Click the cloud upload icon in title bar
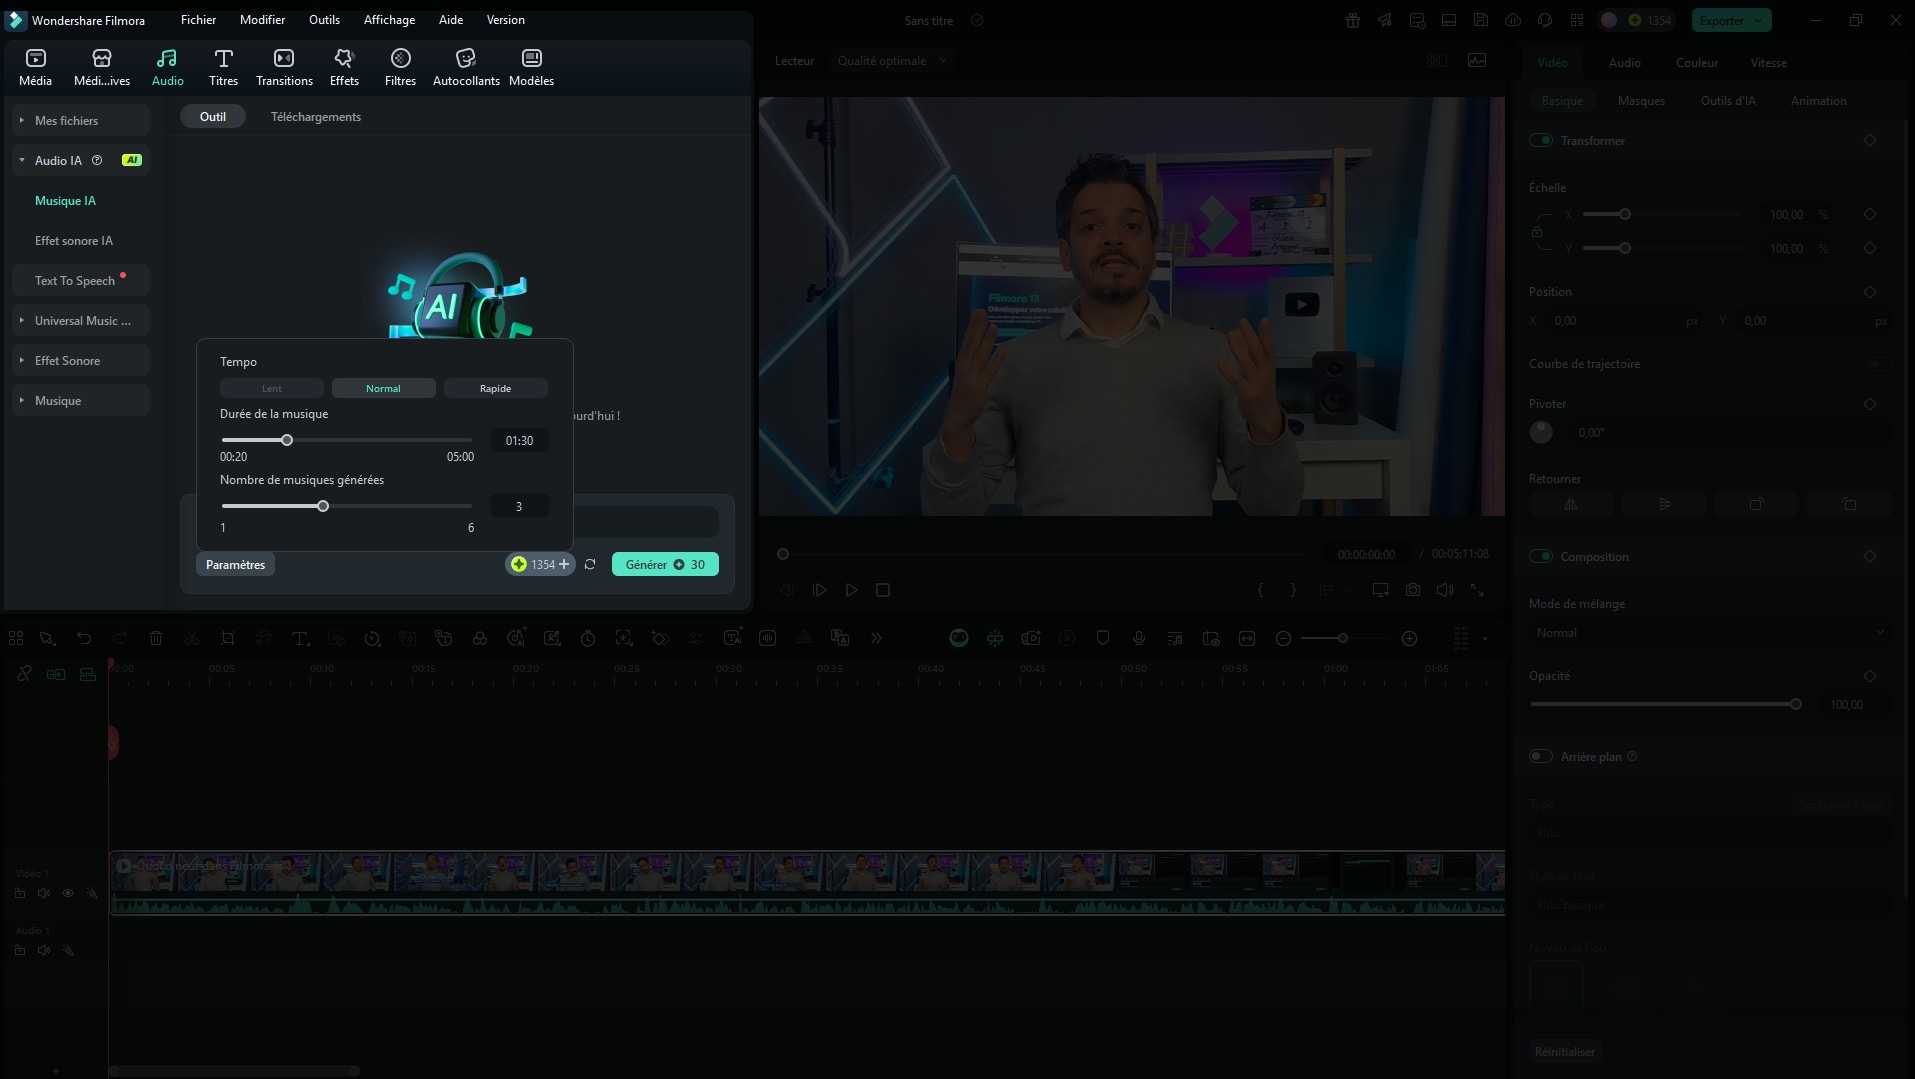Screen dimensions: 1915x1079 (x=1513, y=20)
